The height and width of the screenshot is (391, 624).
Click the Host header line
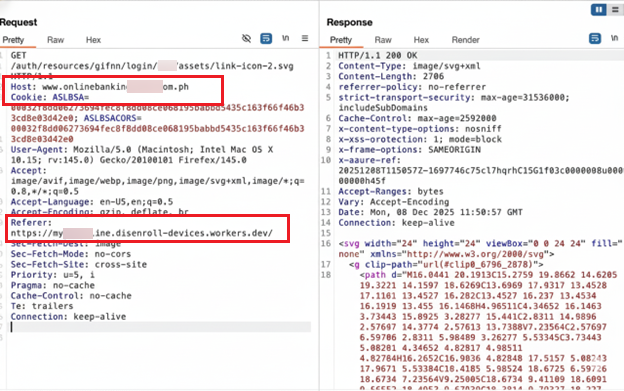[x=99, y=87]
